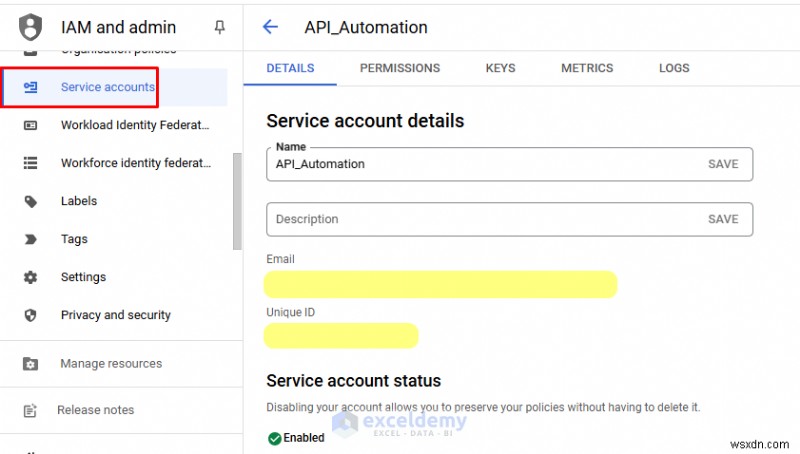Open Workload Identity Federation
Image resolution: width=800 pixels, height=454 pixels.
tap(135, 125)
